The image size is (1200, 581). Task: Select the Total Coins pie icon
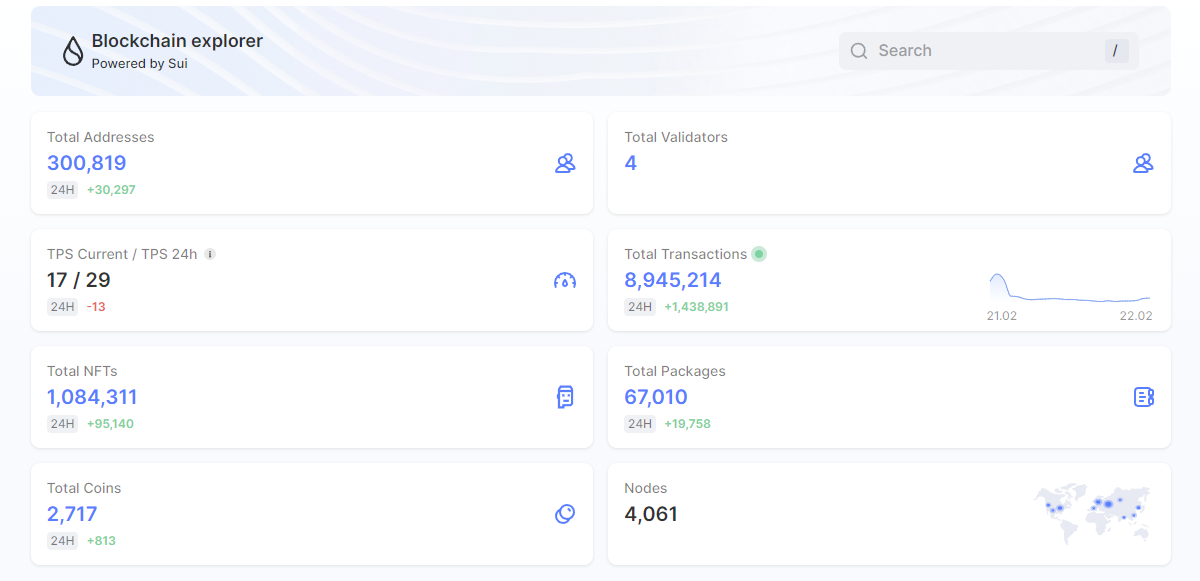(x=565, y=514)
